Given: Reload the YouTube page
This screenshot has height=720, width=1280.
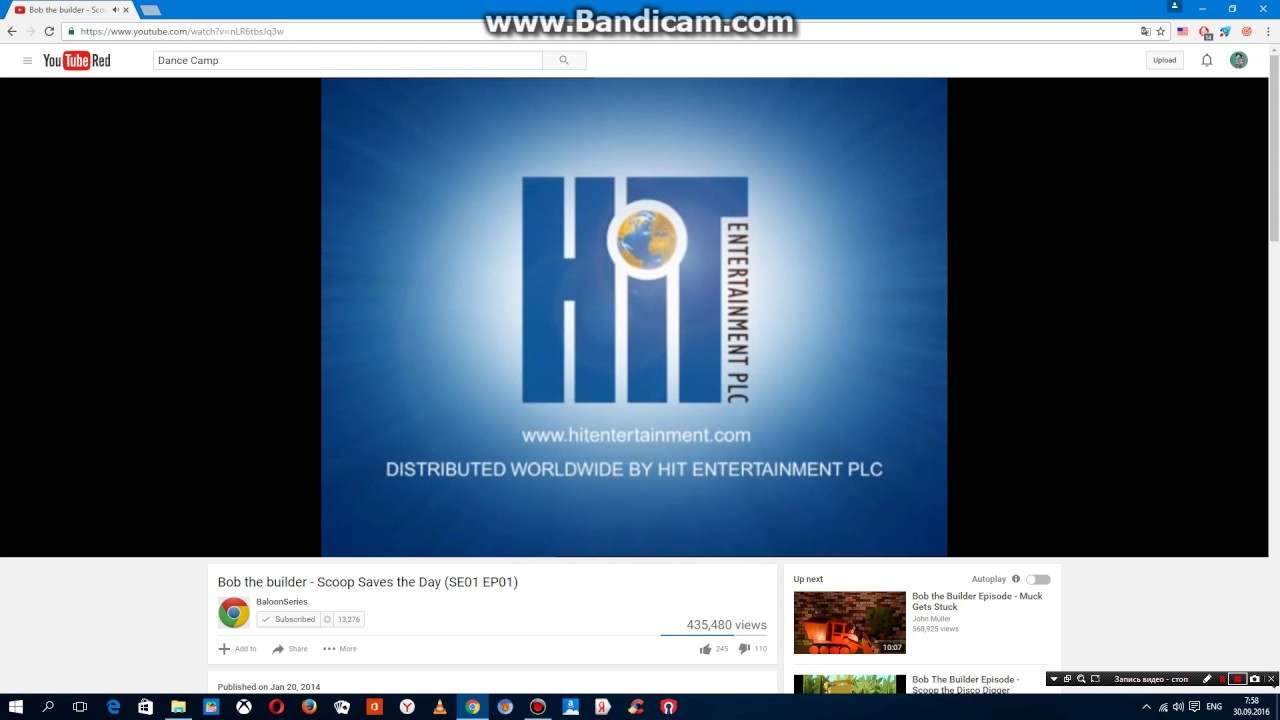Looking at the screenshot, I should [x=49, y=31].
